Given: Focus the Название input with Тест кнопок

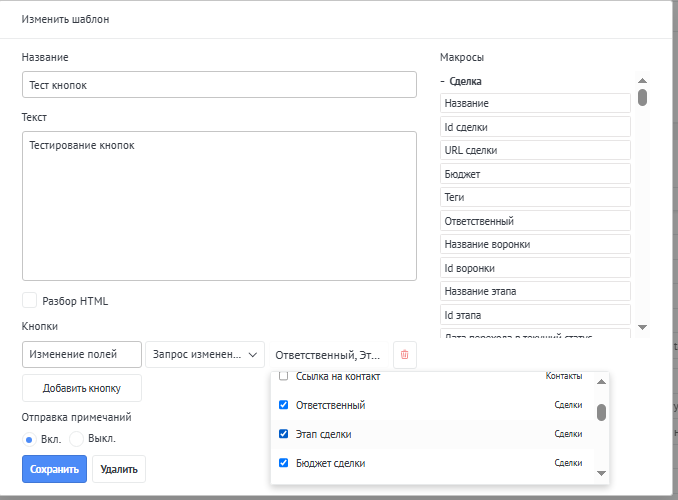Looking at the screenshot, I should 219,85.
